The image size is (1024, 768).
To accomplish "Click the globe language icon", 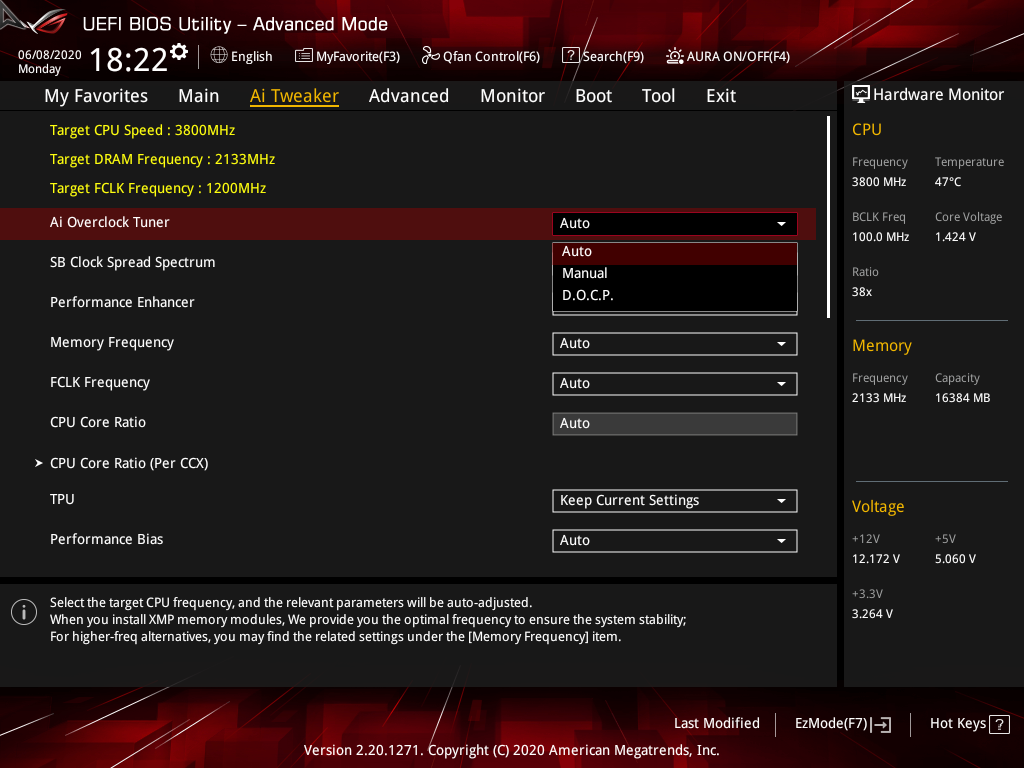I will (x=219, y=56).
